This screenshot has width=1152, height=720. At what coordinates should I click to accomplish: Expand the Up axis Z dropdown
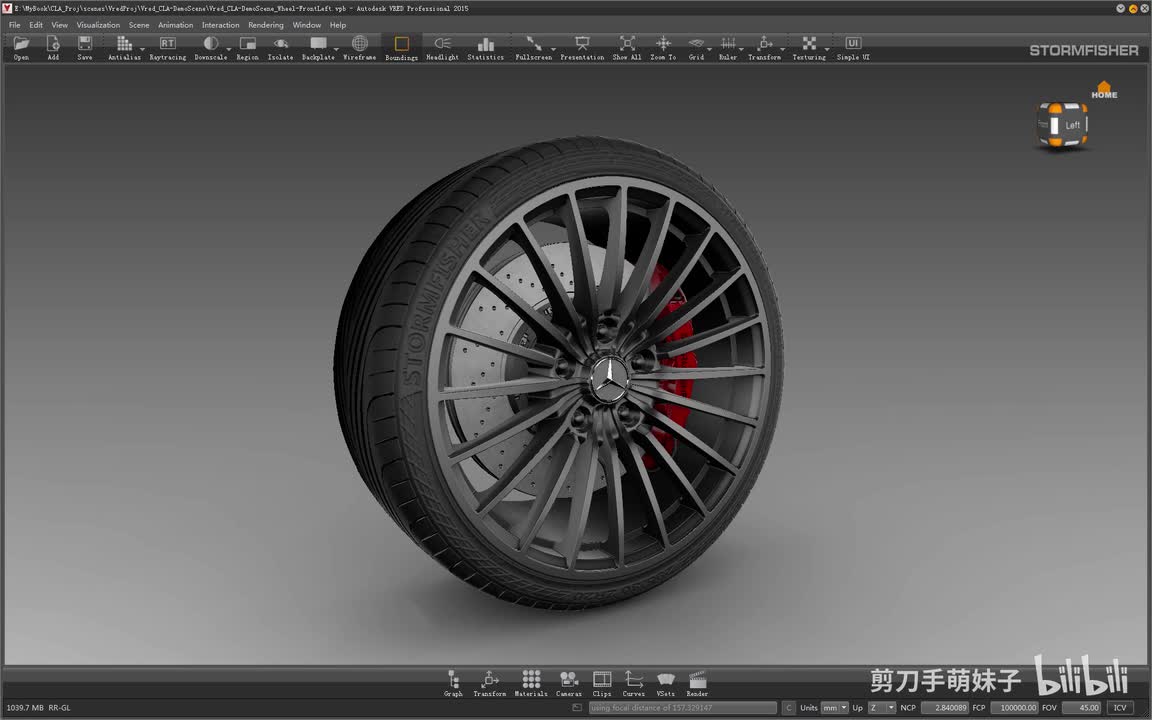click(x=882, y=708)
